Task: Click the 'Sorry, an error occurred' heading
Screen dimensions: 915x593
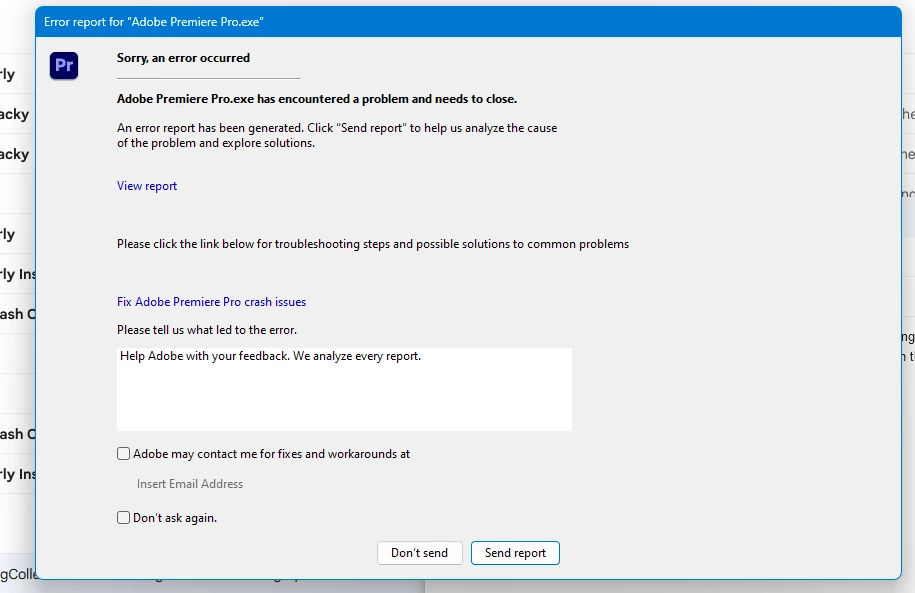Action: click(x=183, y=58)
